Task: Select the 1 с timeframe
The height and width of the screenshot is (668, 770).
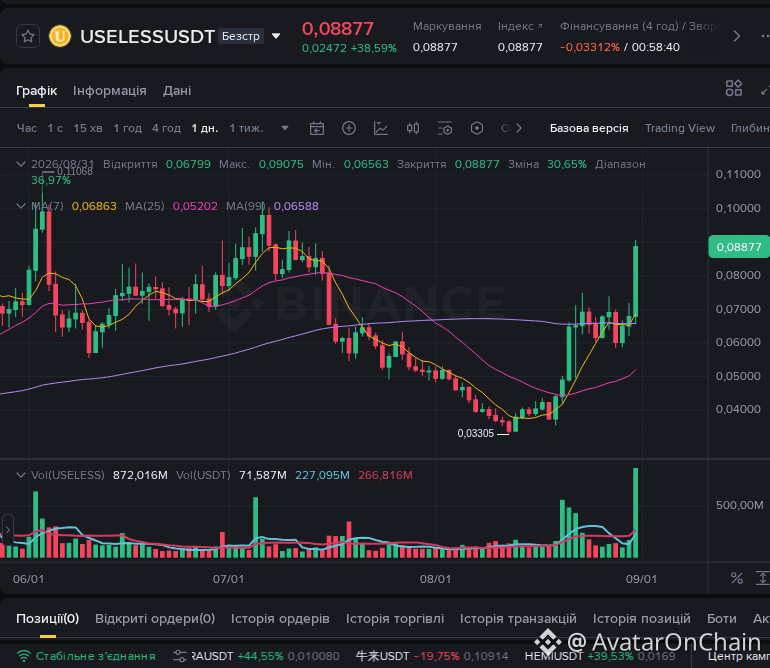Action: coord(55,128)
